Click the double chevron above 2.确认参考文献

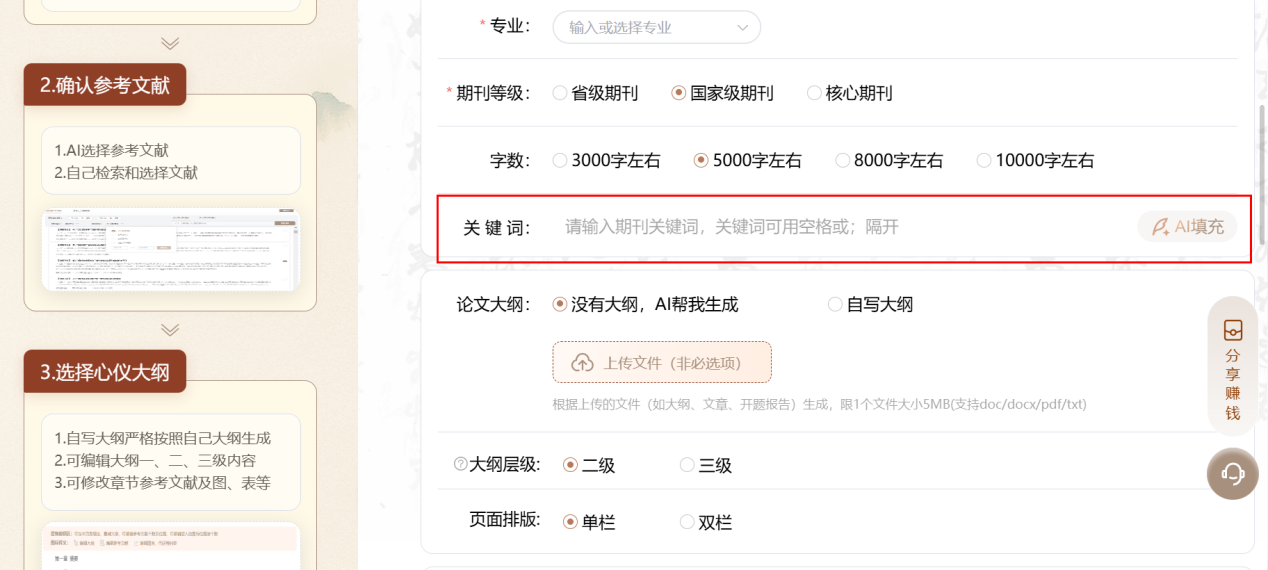click(170, 43)
